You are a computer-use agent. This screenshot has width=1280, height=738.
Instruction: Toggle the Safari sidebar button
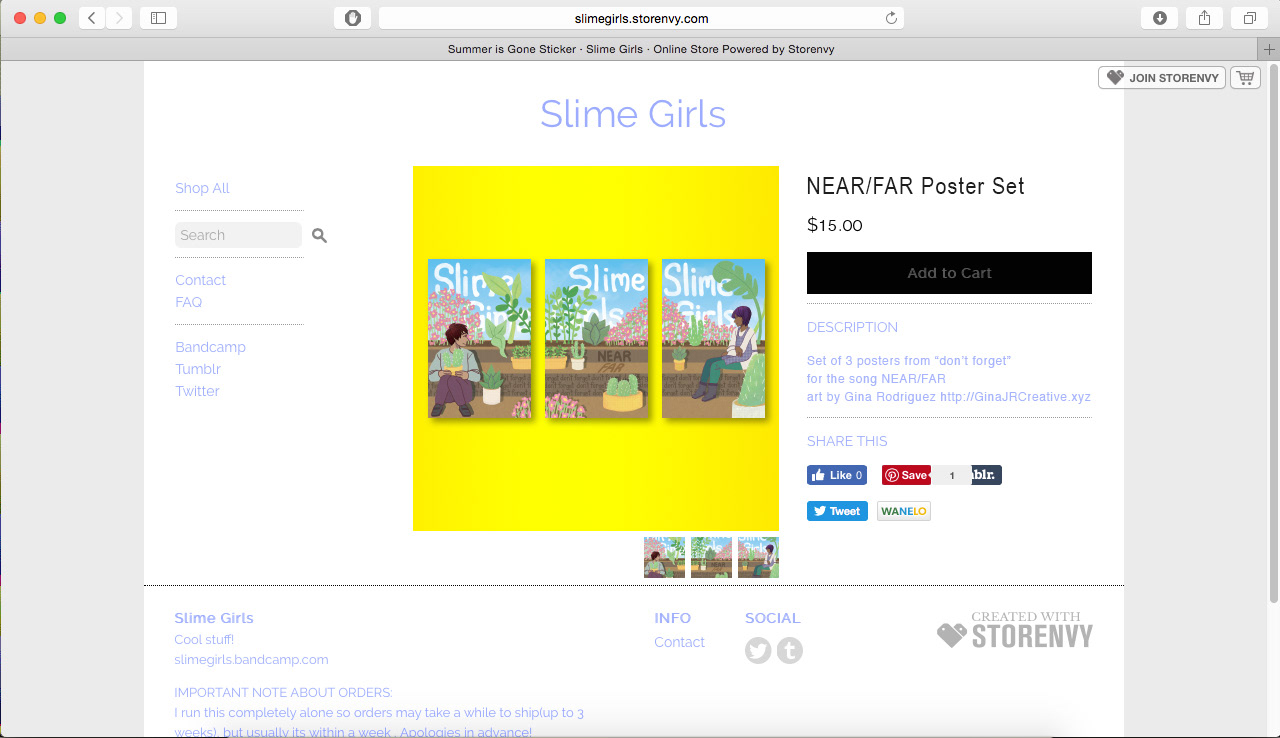click(158, 18)
